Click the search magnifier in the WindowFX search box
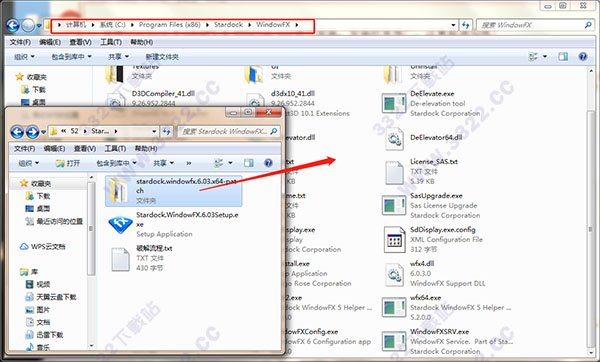 point(588,25)
